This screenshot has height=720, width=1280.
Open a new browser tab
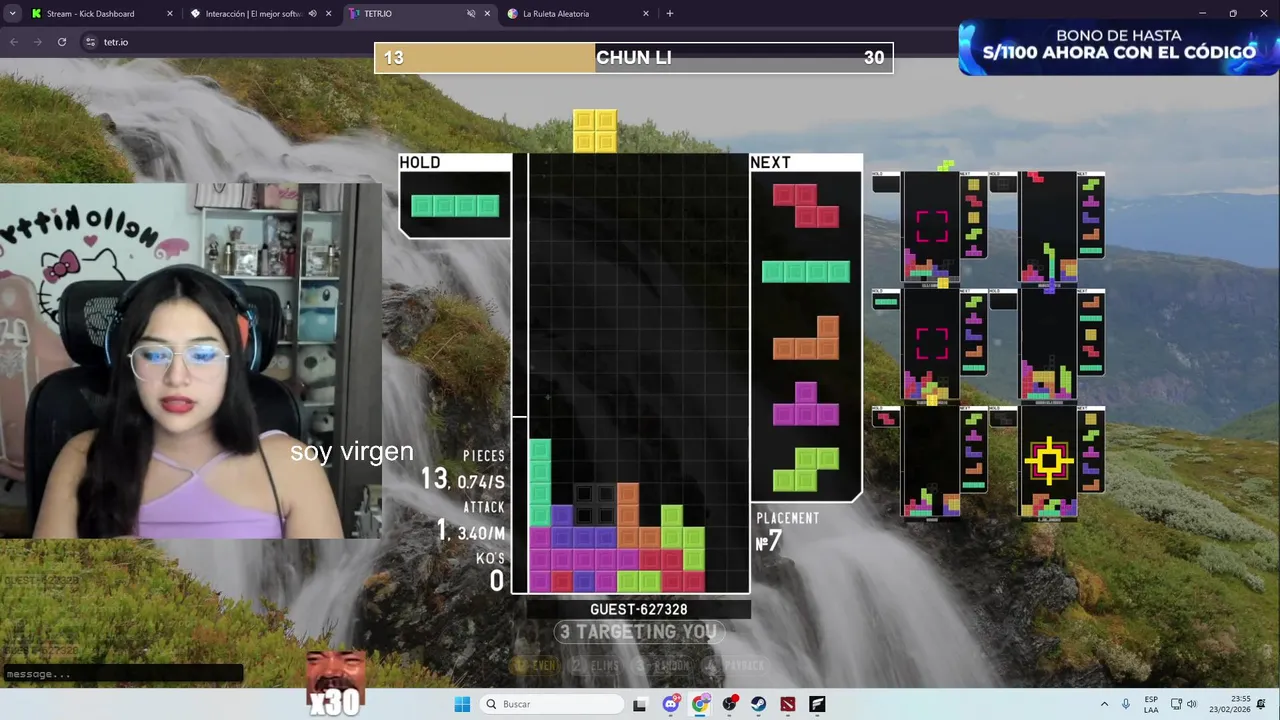pyautogui.click(x=669, y=14)
